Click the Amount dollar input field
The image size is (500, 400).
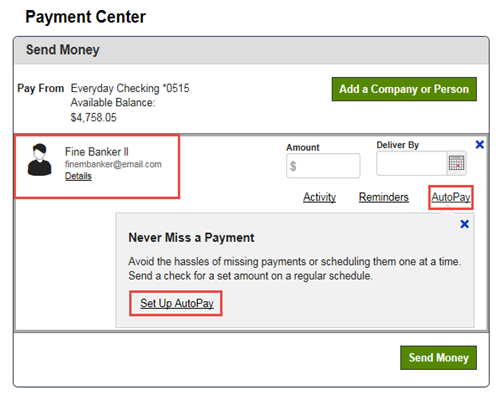point(323,166)
